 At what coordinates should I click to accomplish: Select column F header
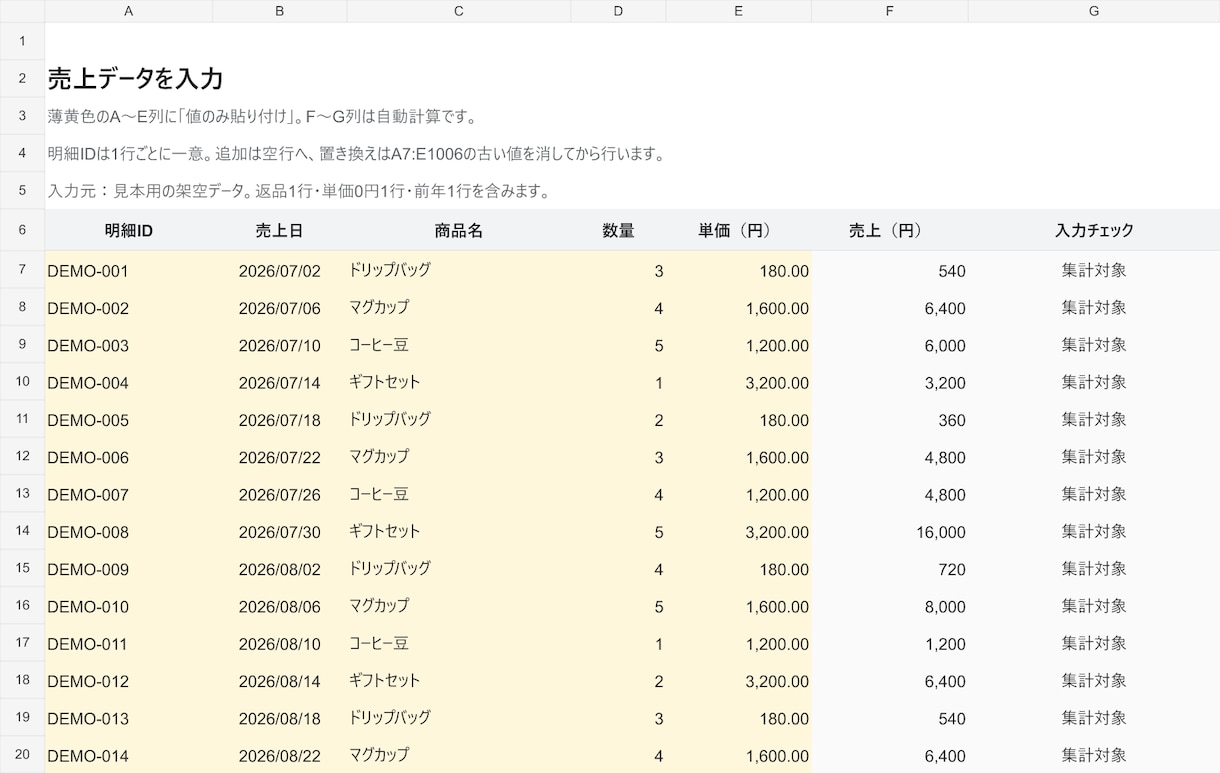point(889,11)
